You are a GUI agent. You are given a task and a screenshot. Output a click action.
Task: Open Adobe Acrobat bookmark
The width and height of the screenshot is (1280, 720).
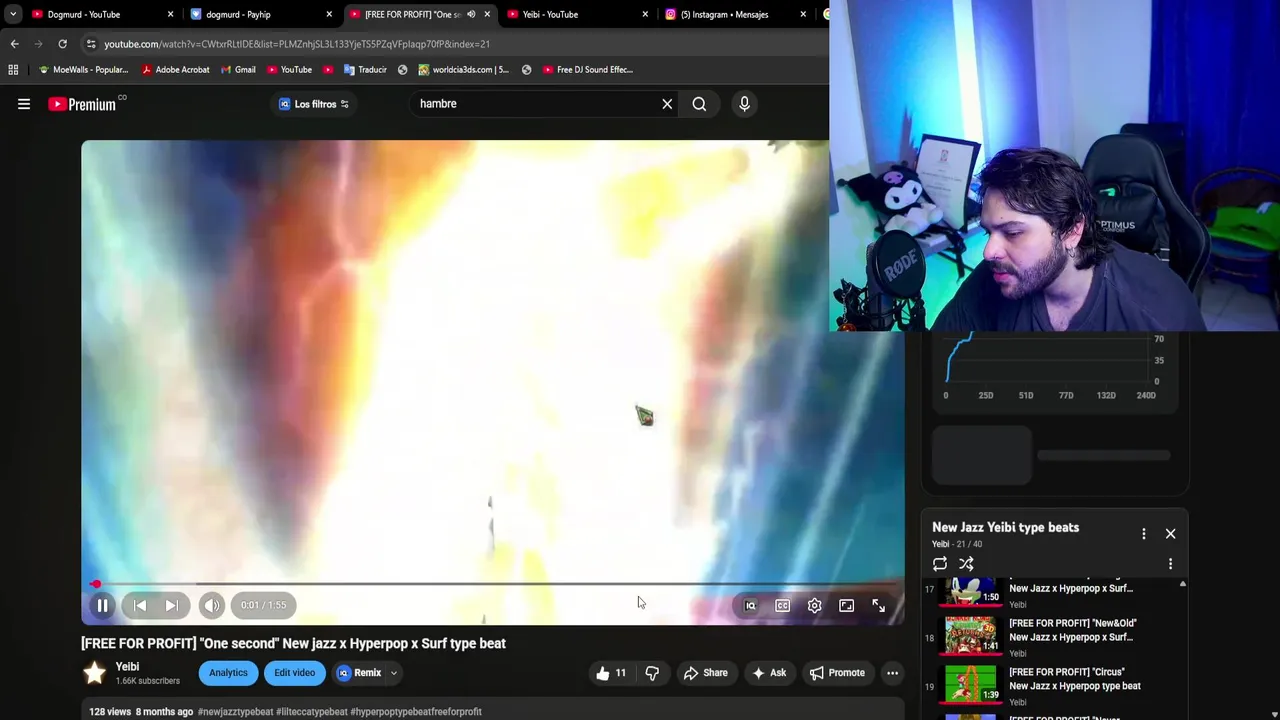click(175, 70)
